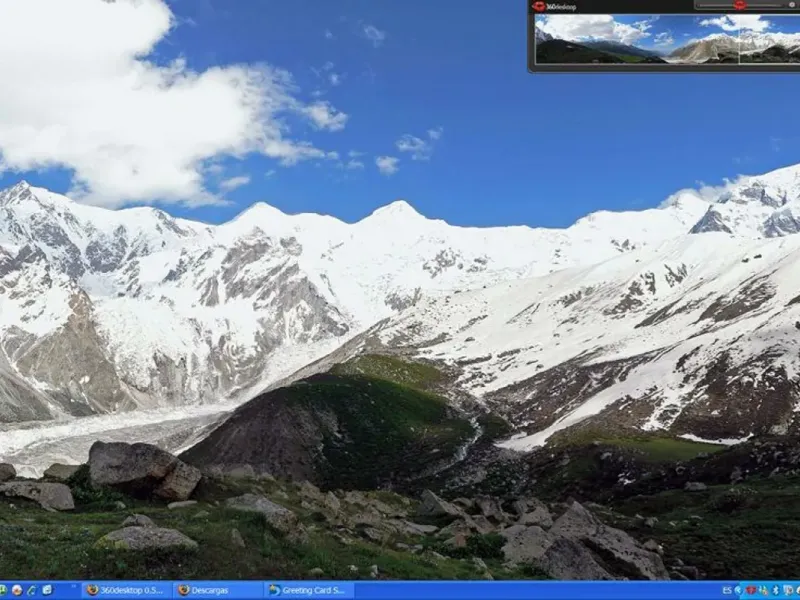
Task: Open the Bluetooth tray icon
Action: click(776, 590)
